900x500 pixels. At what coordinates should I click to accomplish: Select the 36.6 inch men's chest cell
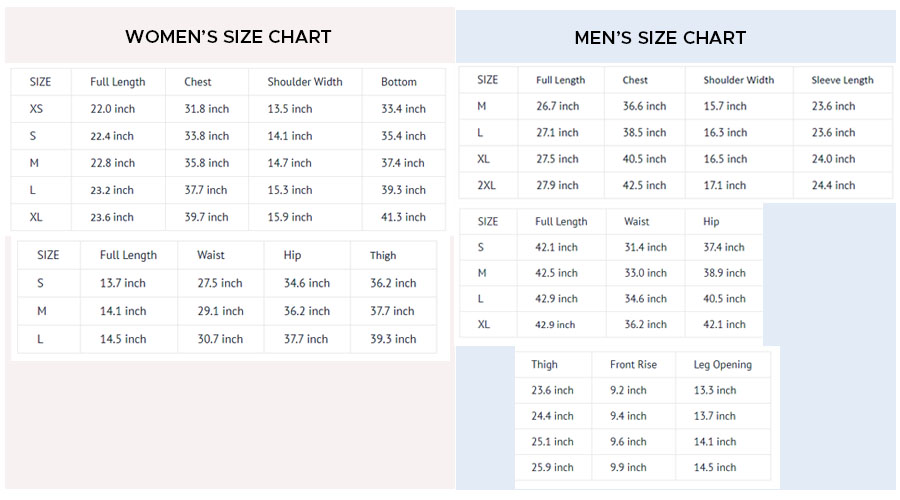pyautogui.click(x=644, y=106)
